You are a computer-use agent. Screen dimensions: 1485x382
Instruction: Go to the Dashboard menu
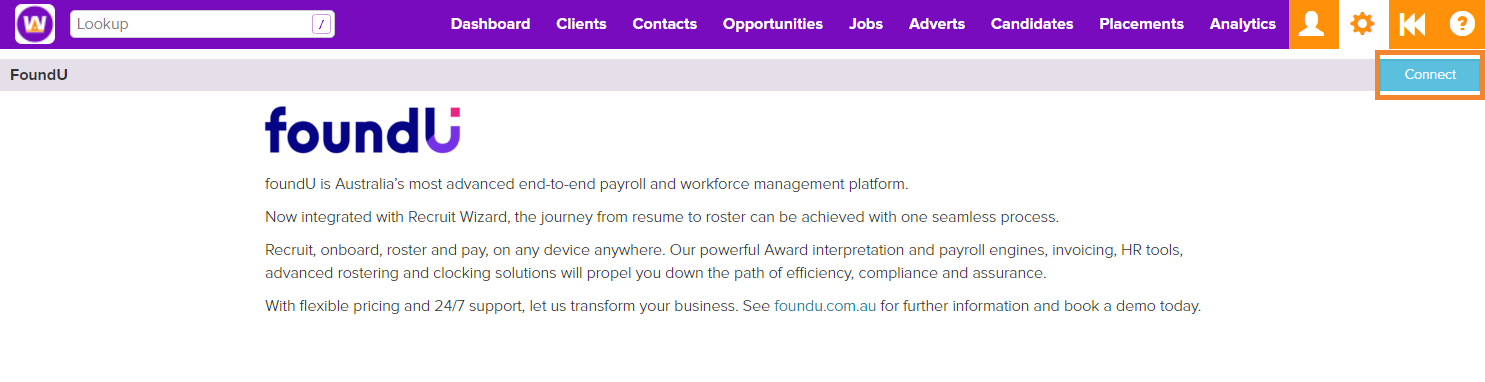pyautogui.click(x=490, y=24)
